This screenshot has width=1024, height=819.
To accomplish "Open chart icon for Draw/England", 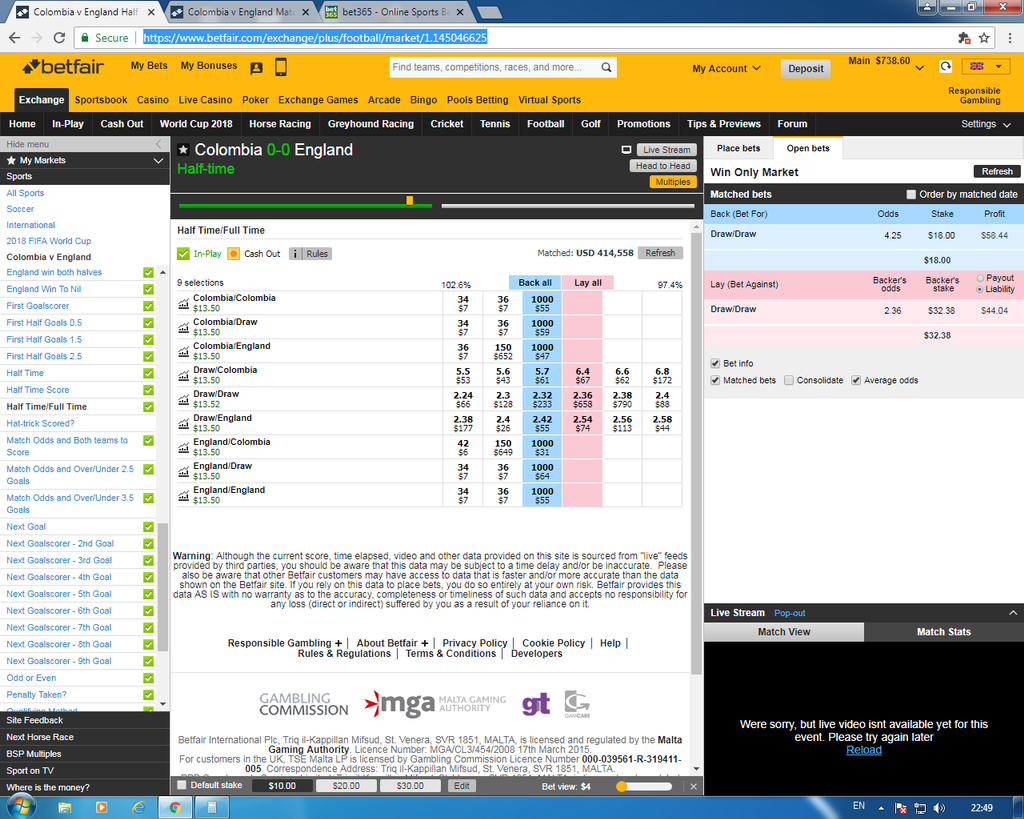I will point(184,423).
